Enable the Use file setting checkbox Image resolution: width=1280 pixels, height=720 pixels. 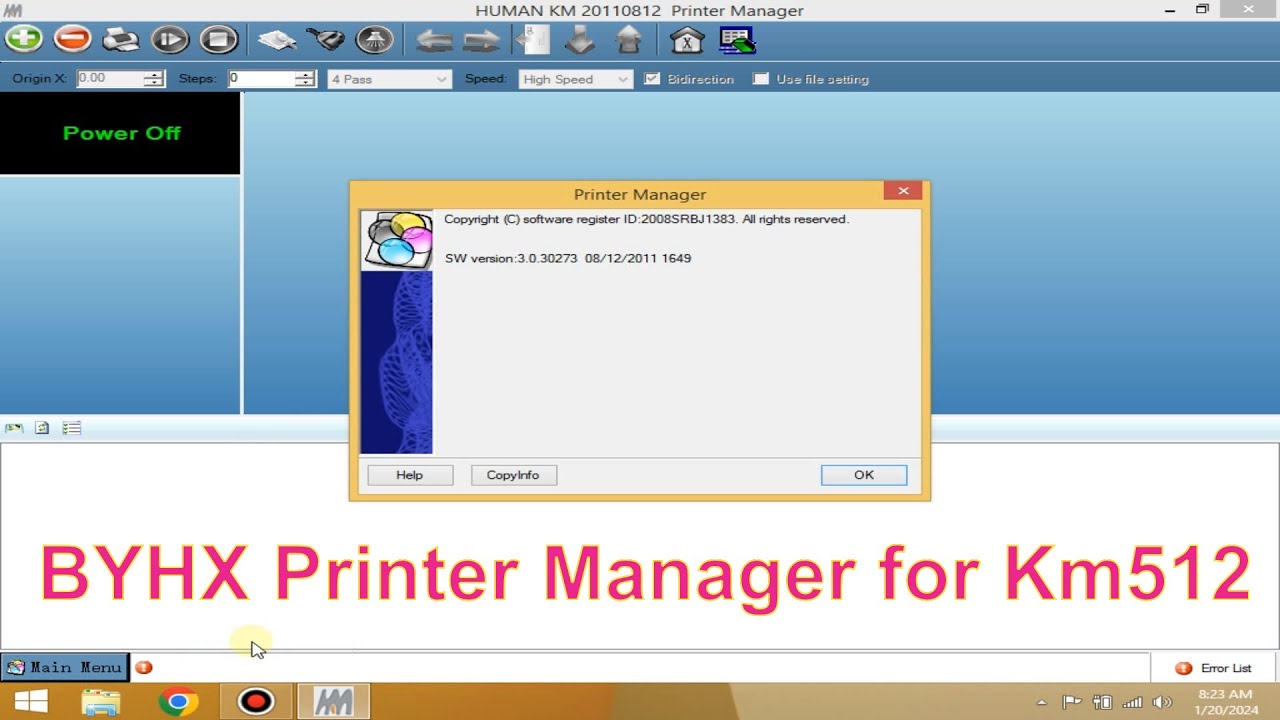click(x=761, y=79)
